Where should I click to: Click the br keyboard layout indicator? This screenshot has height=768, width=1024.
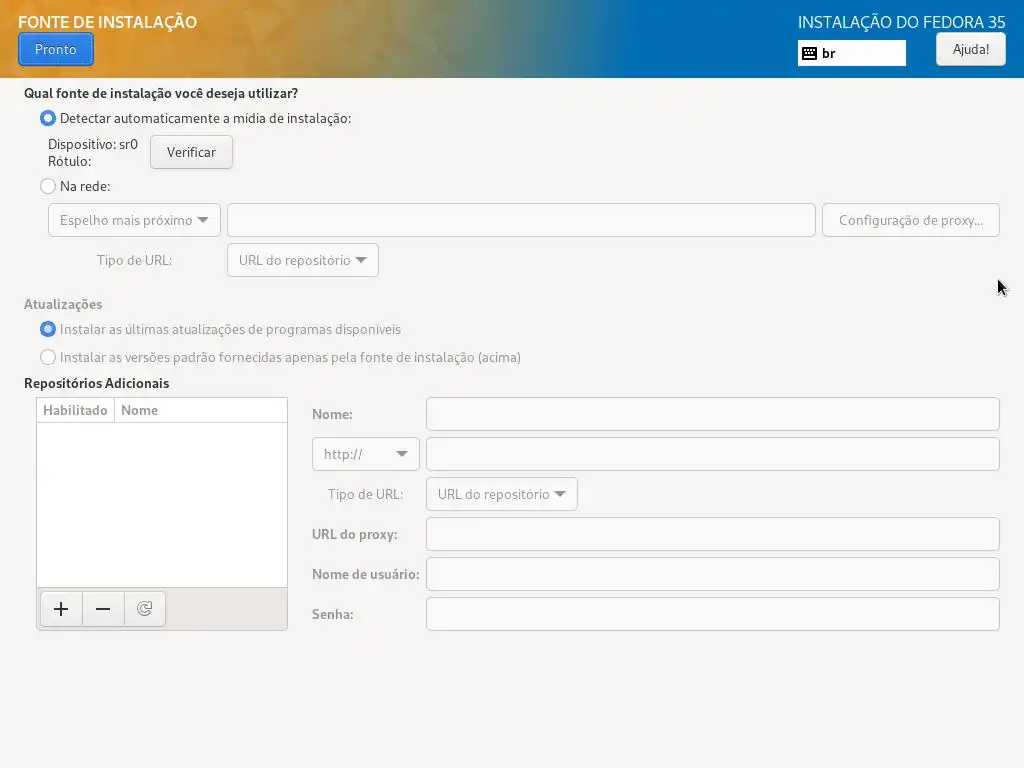point(852,54)
